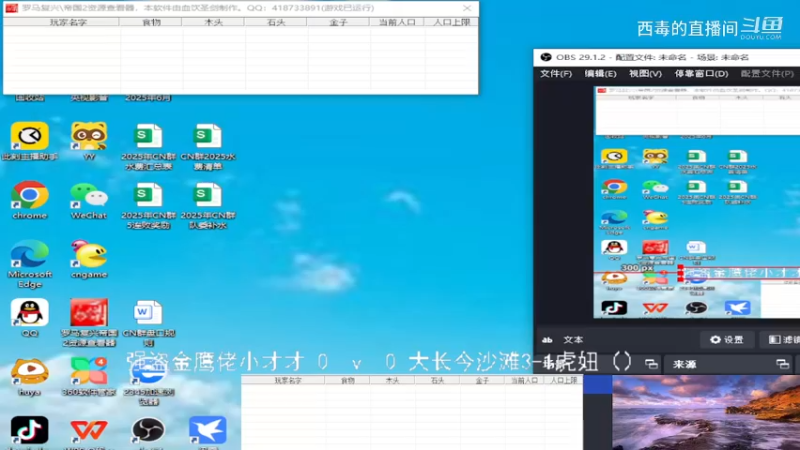Click 木头 column header in resource viewer window
The image size is (800, 450).
213,22
